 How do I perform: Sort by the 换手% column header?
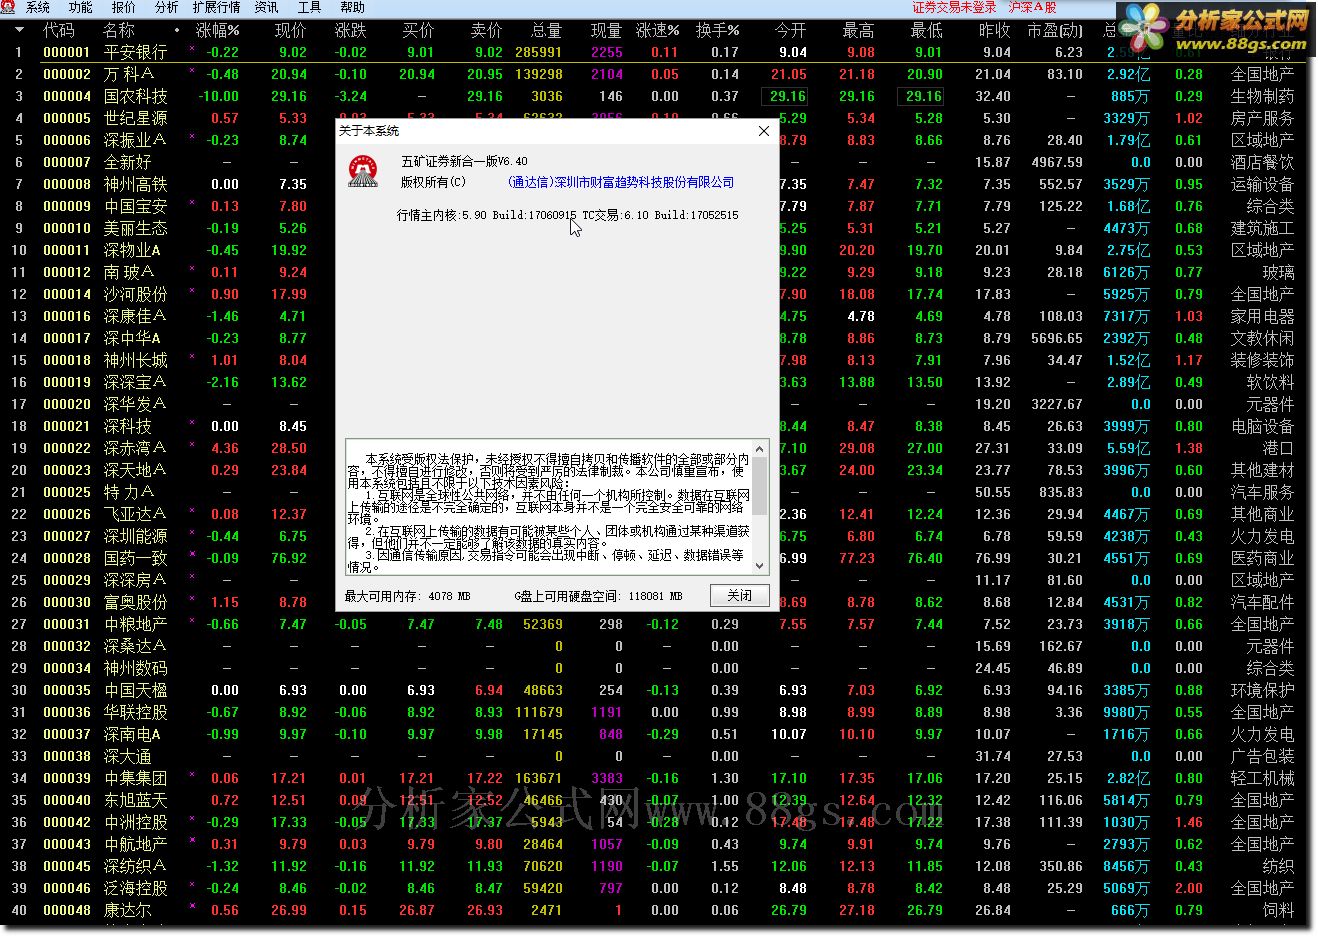tap(717, 30)
